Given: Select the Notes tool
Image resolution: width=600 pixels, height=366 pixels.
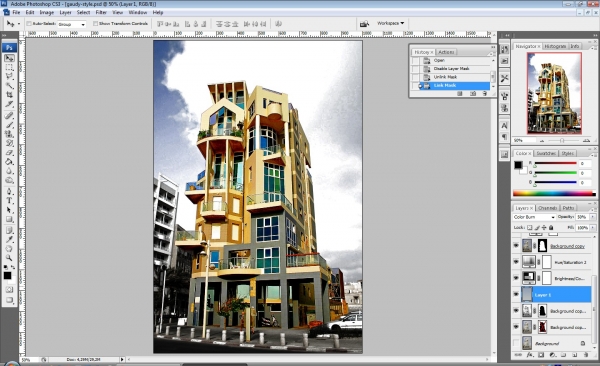Looking at the screenshot, I should [10, 230].
